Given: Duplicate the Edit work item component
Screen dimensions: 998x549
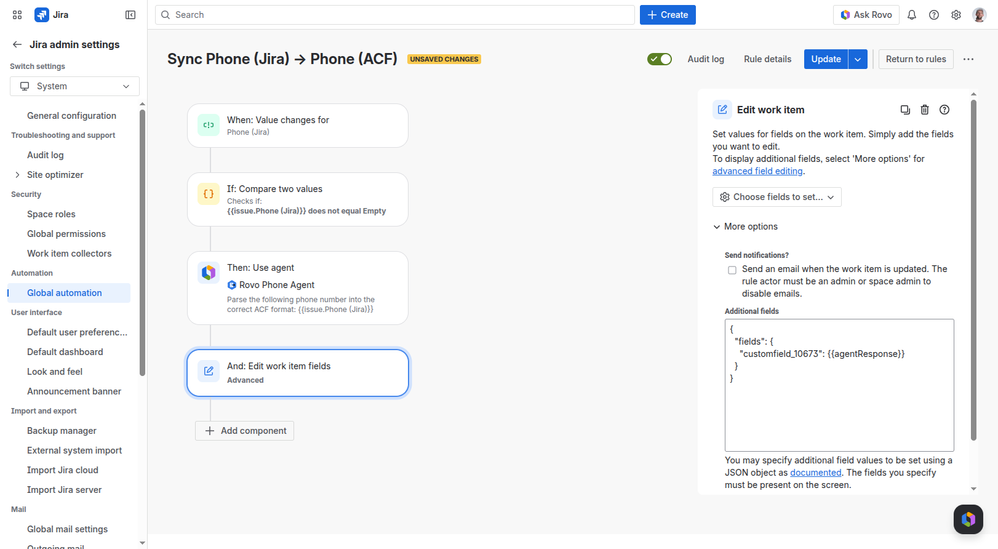Looking at the screenshot, I should pyautogui.click(x=905, y=109).
